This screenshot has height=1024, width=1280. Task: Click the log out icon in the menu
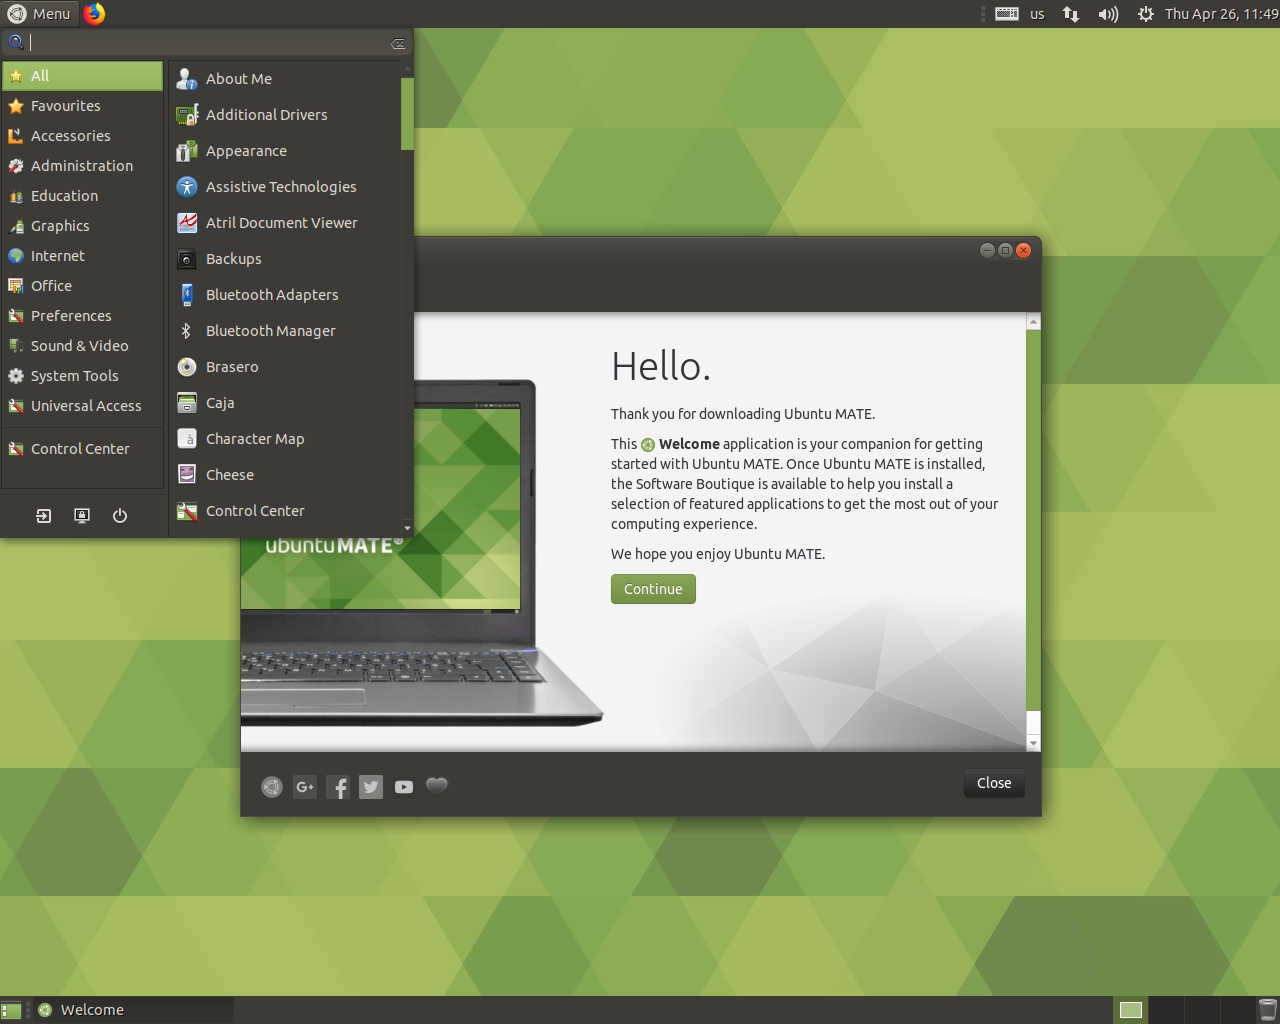[44, 516]
